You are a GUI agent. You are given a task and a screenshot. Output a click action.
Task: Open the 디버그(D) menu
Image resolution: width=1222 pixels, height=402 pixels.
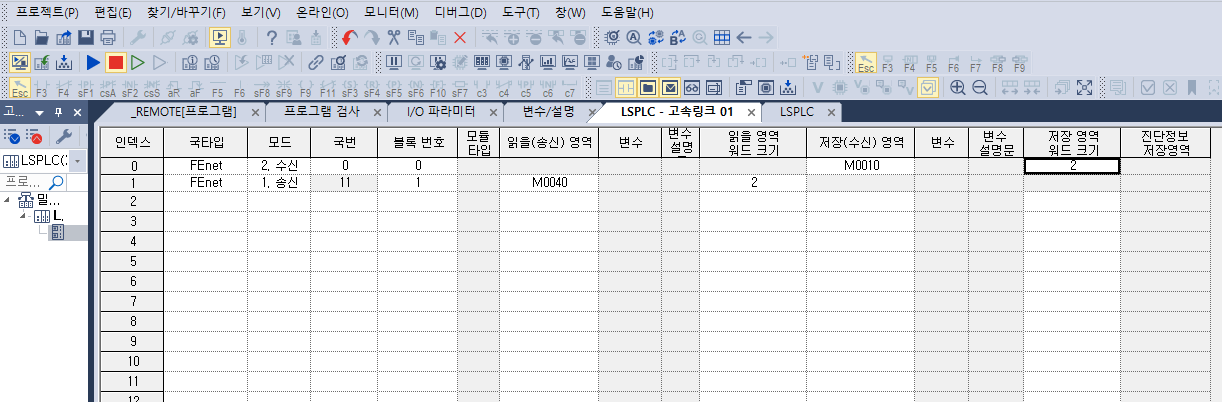(x=461, y=13)
